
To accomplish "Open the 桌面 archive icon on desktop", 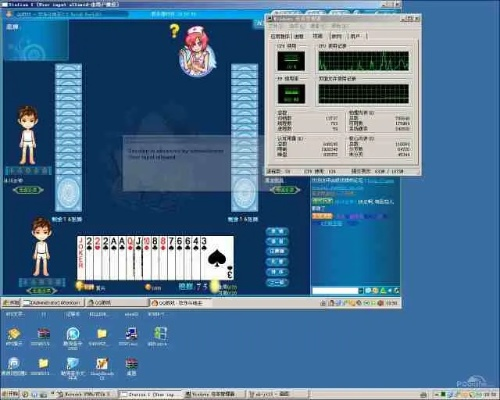I will click(x=132, y=367).
